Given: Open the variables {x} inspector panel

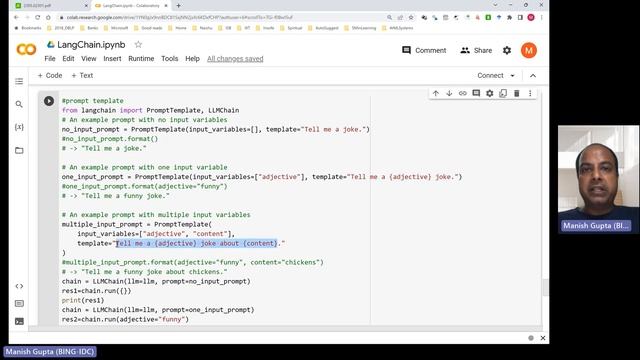Looking at the screenshot, I should (19, 127).
